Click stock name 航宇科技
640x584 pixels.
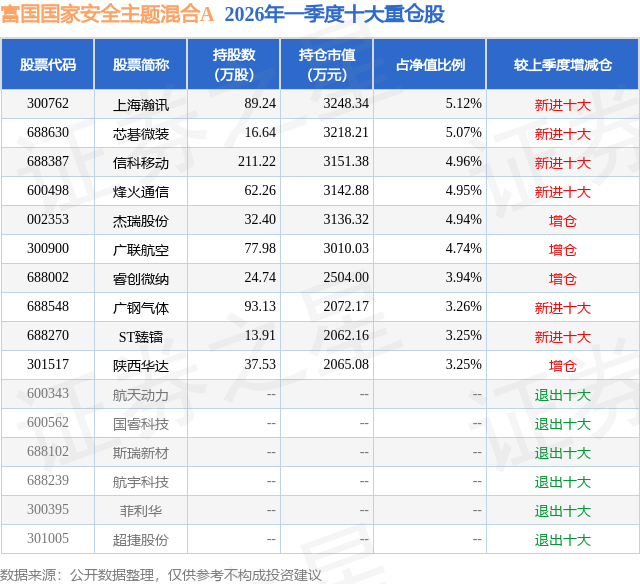pyautogui.click(x=141, y=482)
